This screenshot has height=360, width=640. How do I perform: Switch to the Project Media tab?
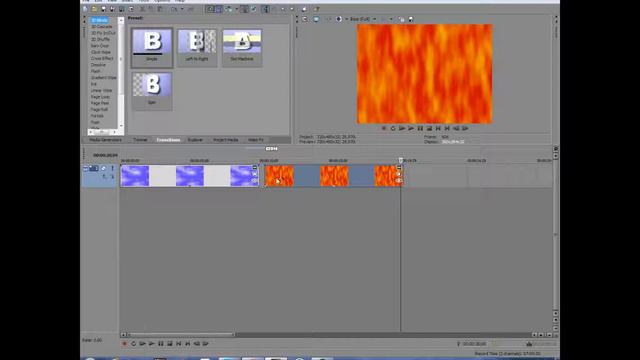coord(226,140)
